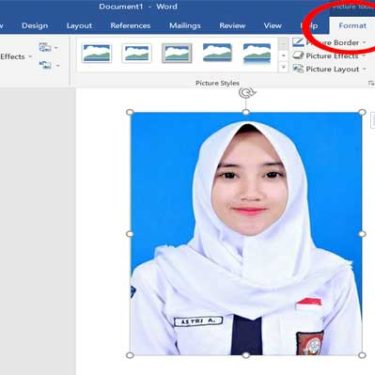Click the Picture Effects icon
This screenshot has width=375, height=375.
(298, 56)
